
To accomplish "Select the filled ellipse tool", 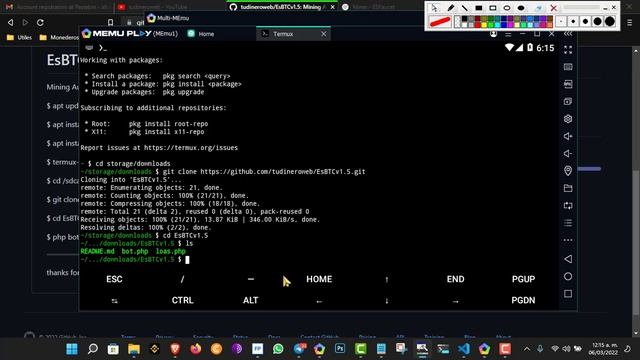I will [x=521, y=8].
